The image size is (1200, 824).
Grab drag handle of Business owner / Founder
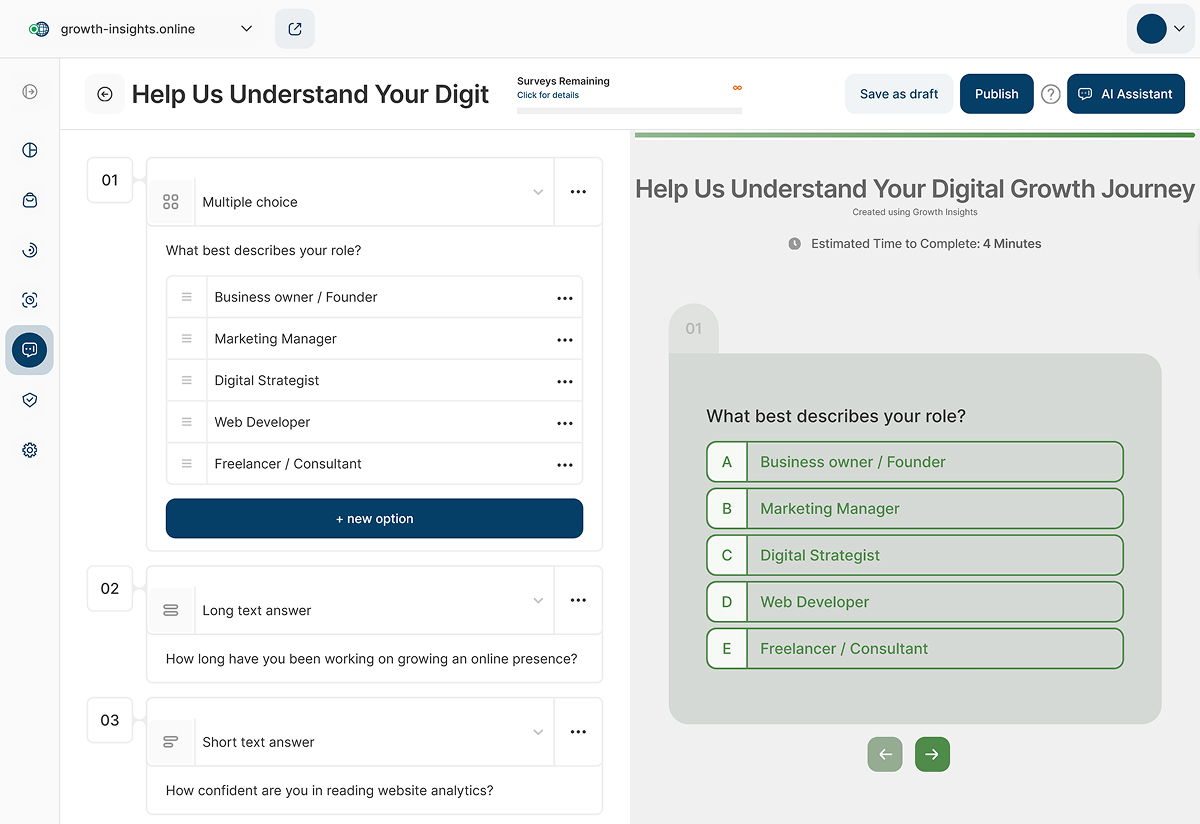pyautogui.click(x=187, y=297)
